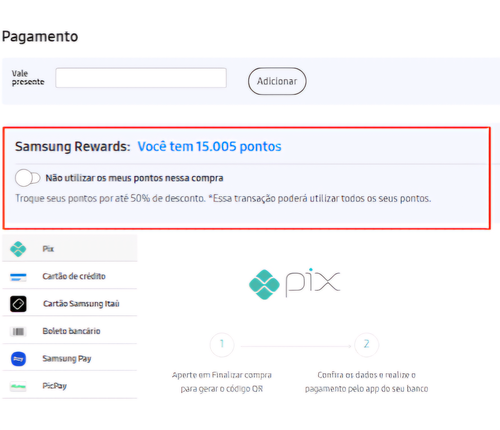
Task: Select Pix payment method
Action: 70,249
